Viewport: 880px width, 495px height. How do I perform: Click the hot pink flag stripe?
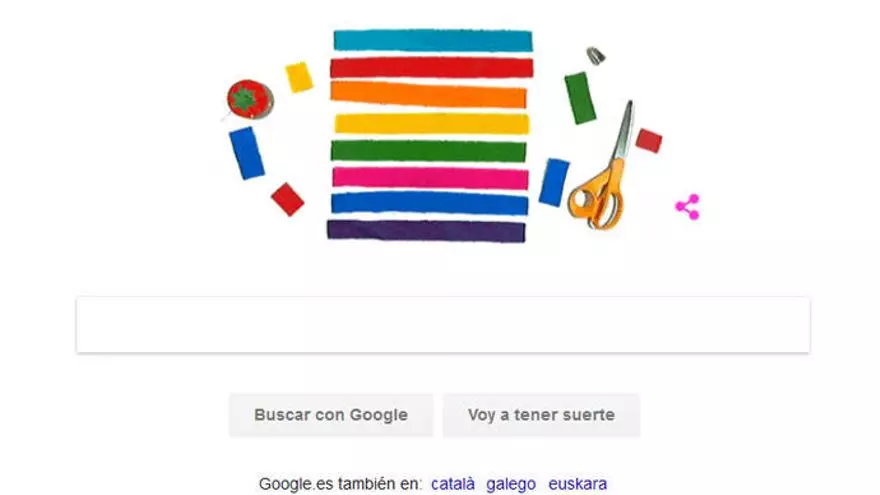pos(430,178)
